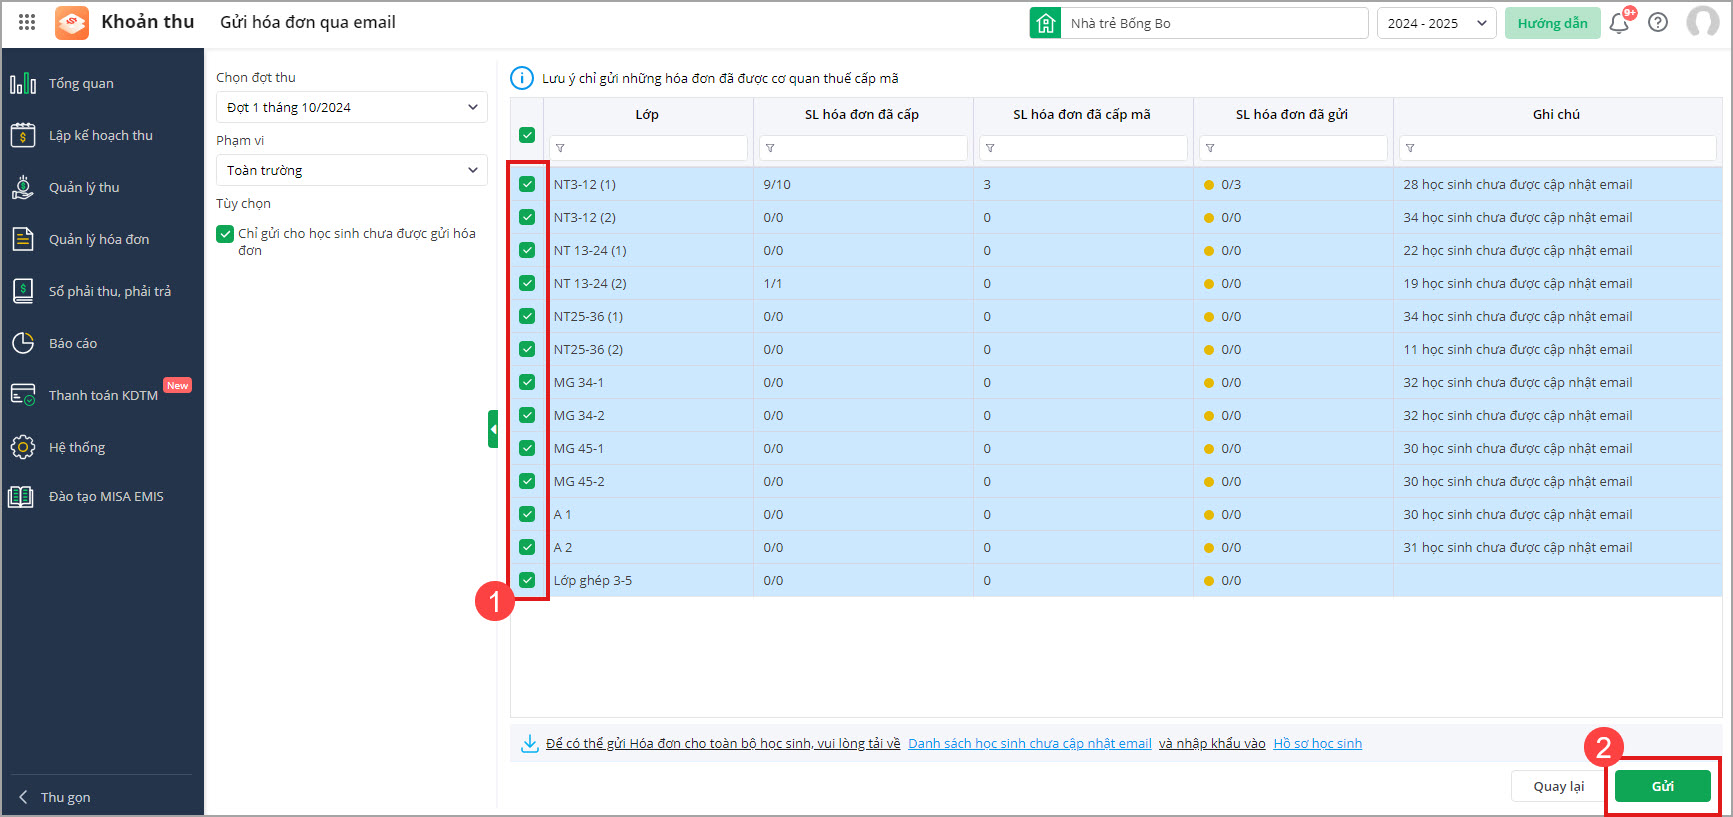Click the Lớp column filter input
This screenshot has height=817, width=1733.
(x=648, y=148)
